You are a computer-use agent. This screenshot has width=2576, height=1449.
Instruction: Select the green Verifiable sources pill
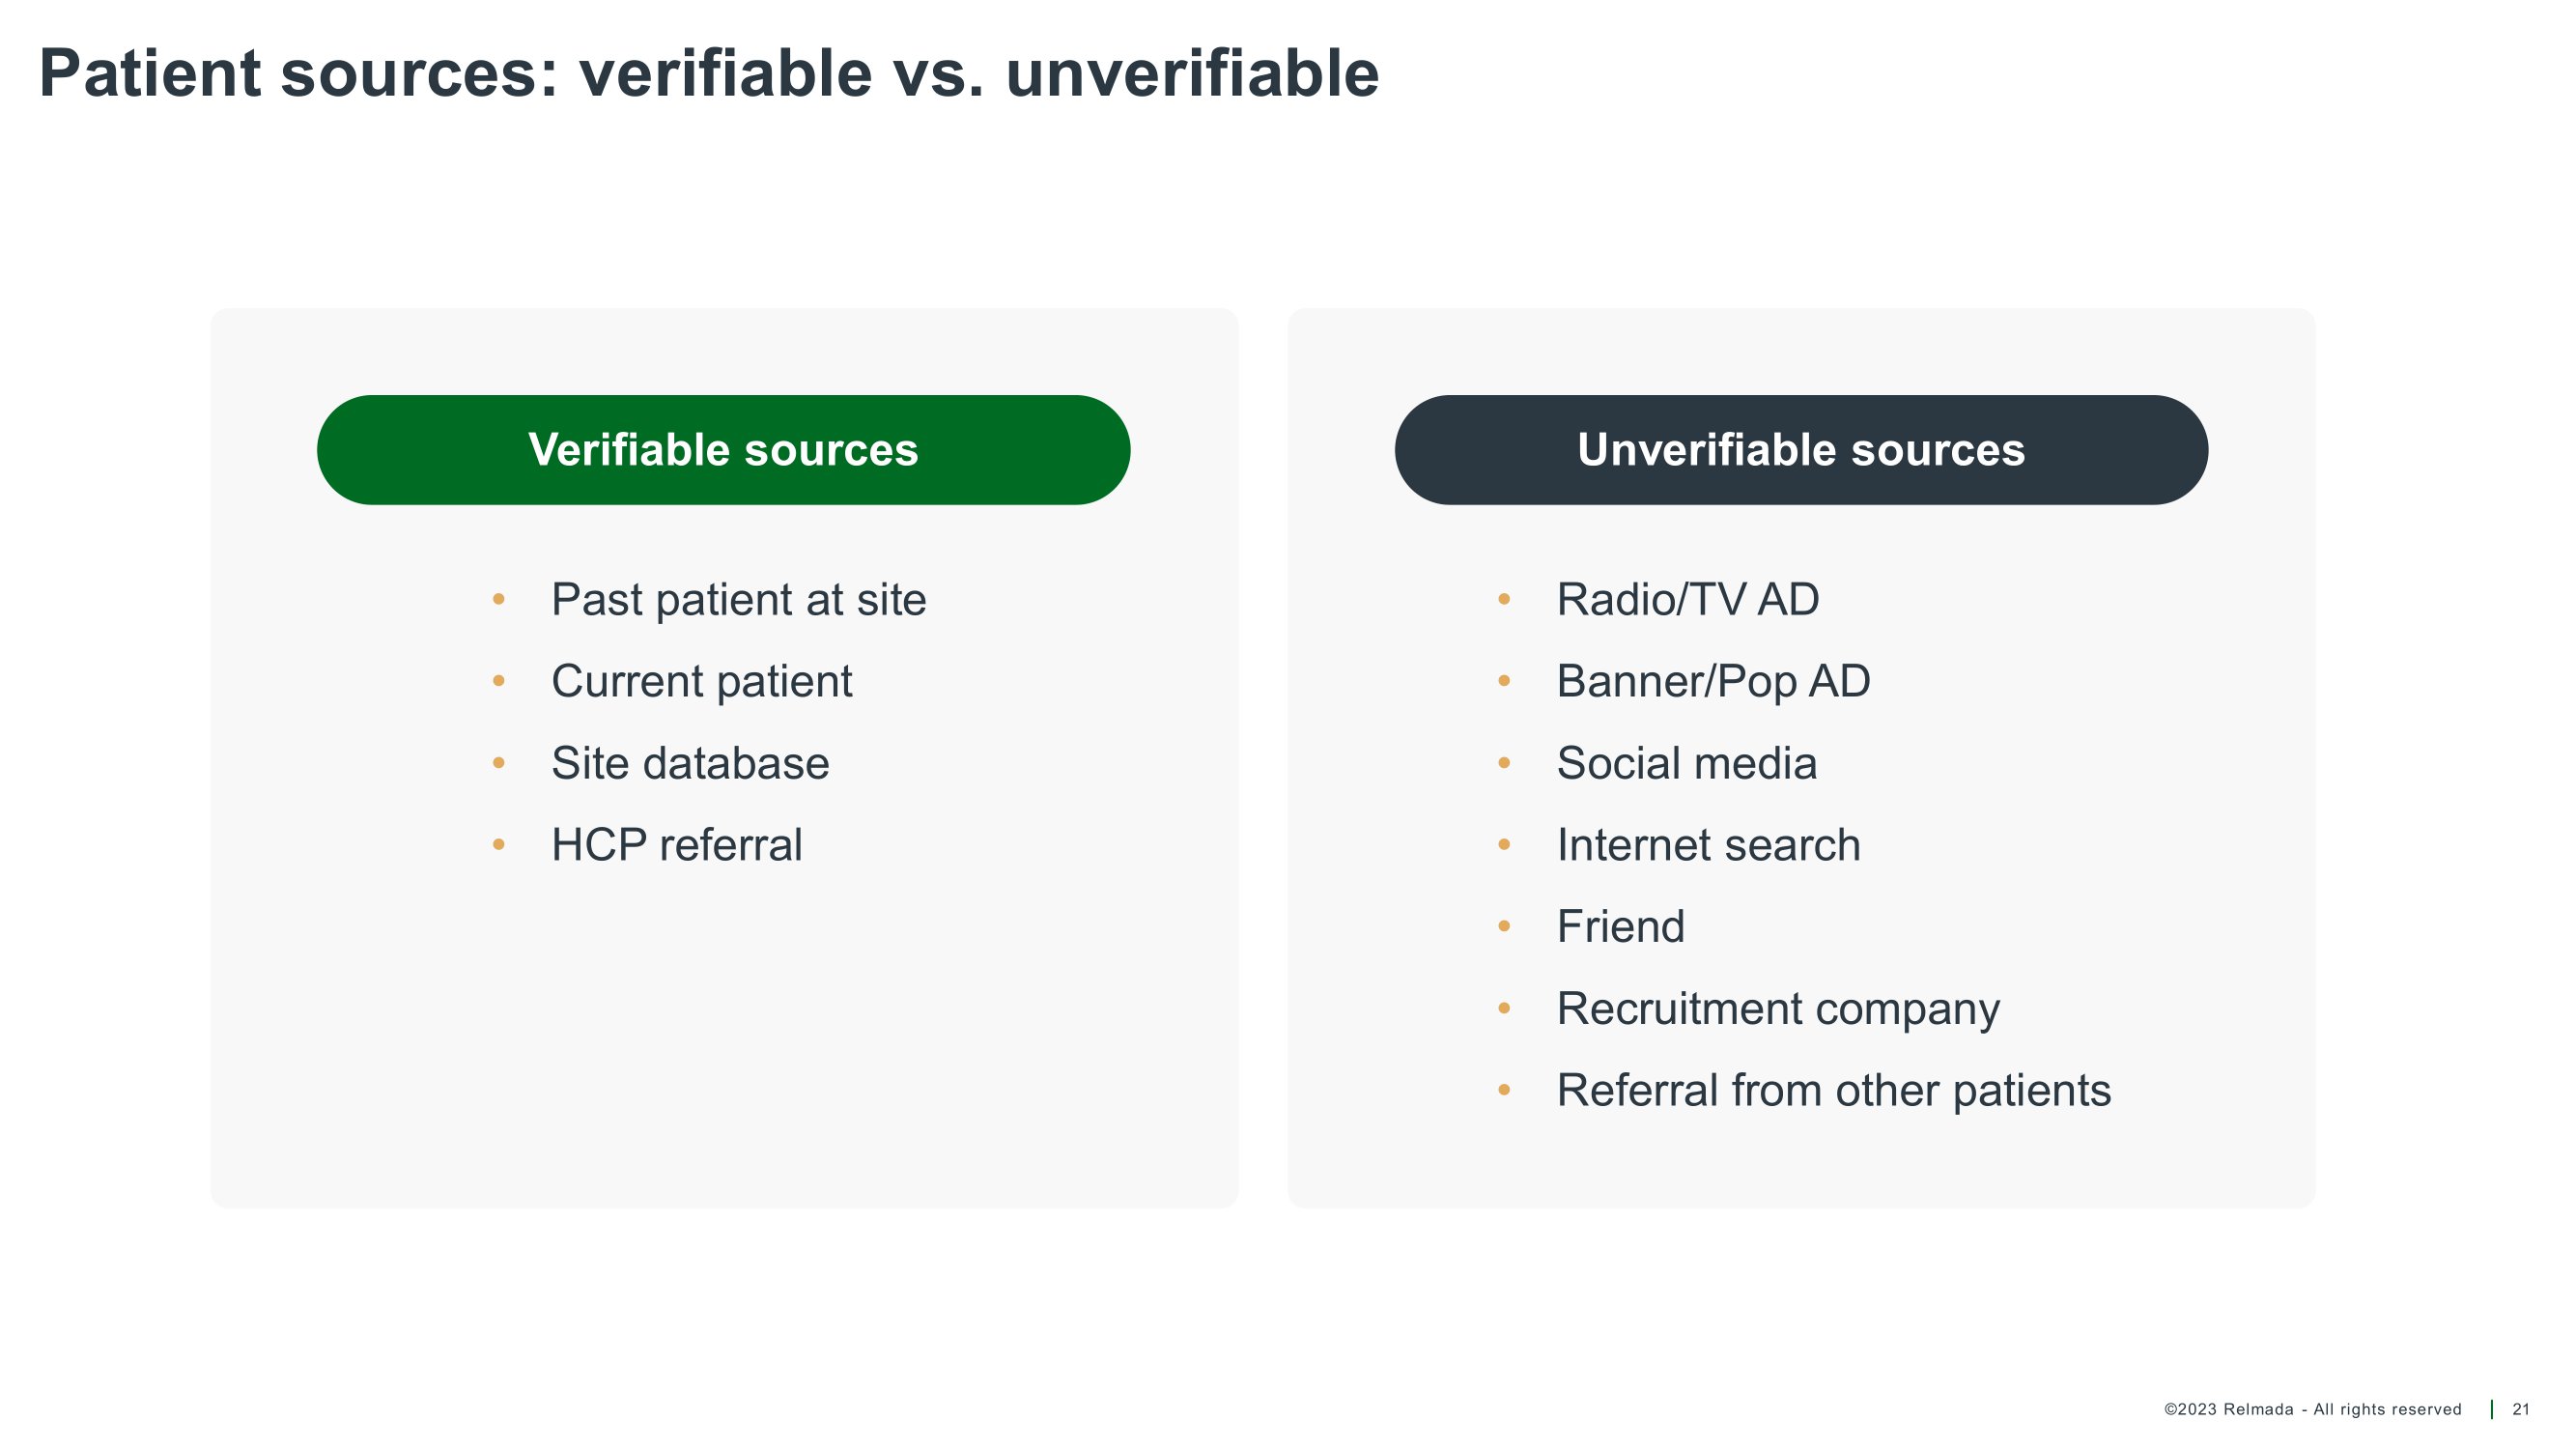click(723, 450)
